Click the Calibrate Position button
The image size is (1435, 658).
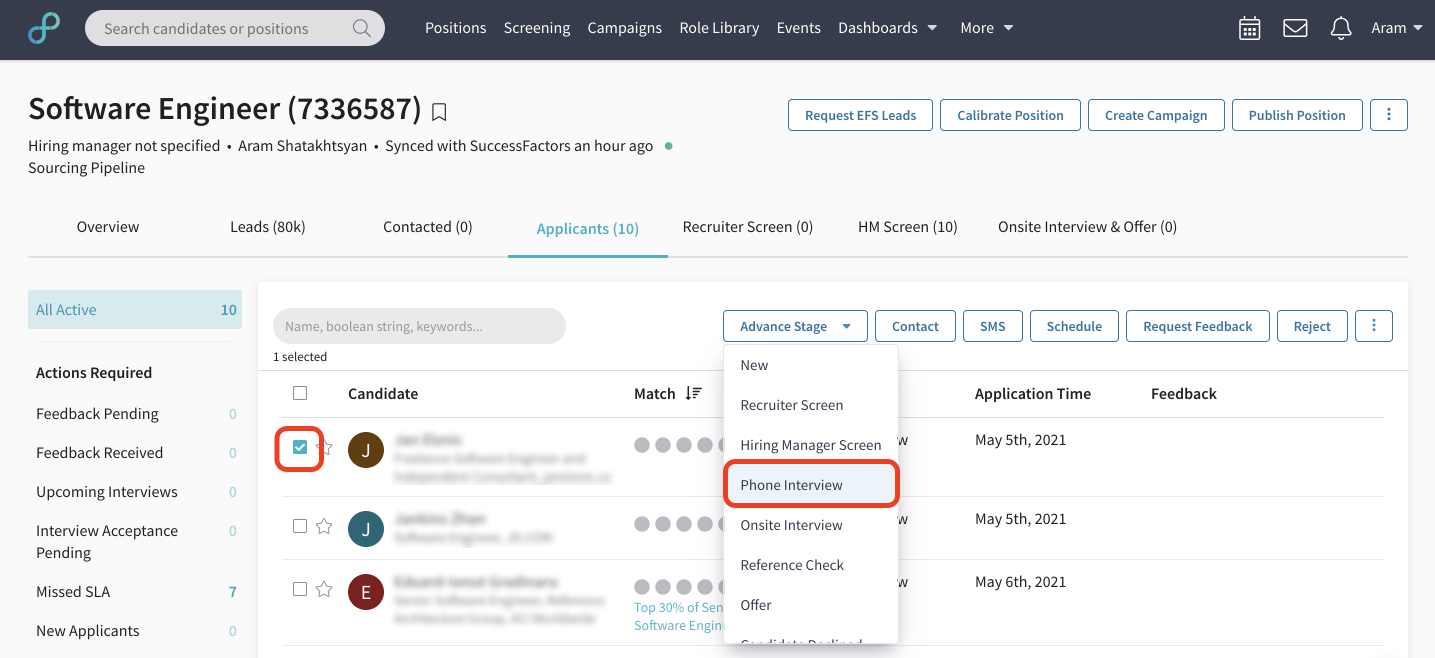tap(1010, 115)
